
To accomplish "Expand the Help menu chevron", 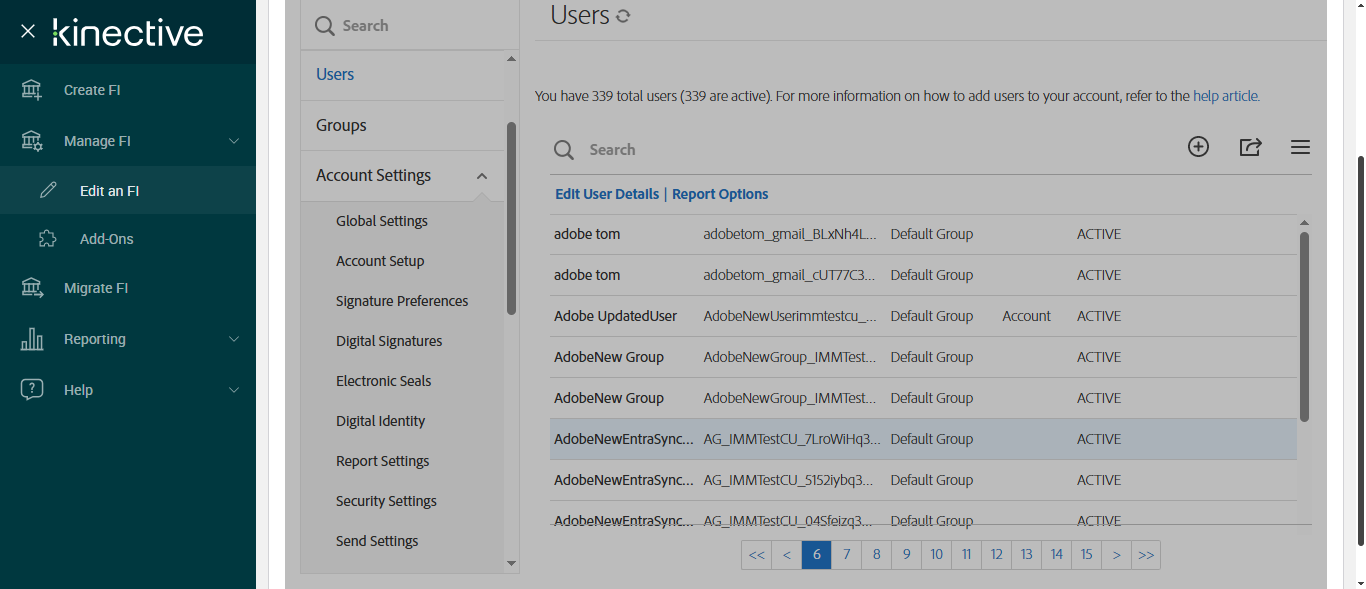I will coord(234,390).
